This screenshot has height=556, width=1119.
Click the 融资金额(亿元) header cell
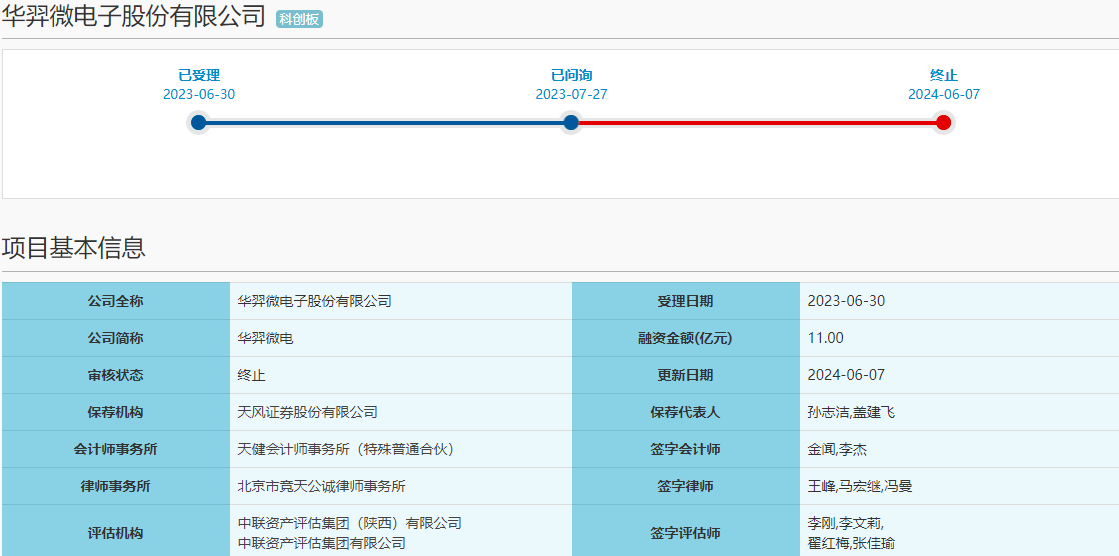pos(686,338)
